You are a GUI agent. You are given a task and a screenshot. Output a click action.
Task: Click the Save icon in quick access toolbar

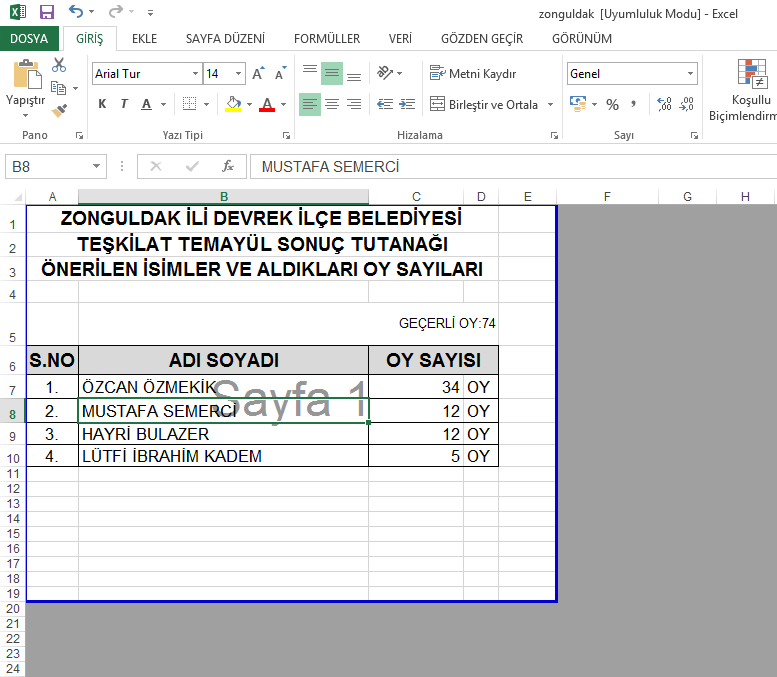coord(47,11)
